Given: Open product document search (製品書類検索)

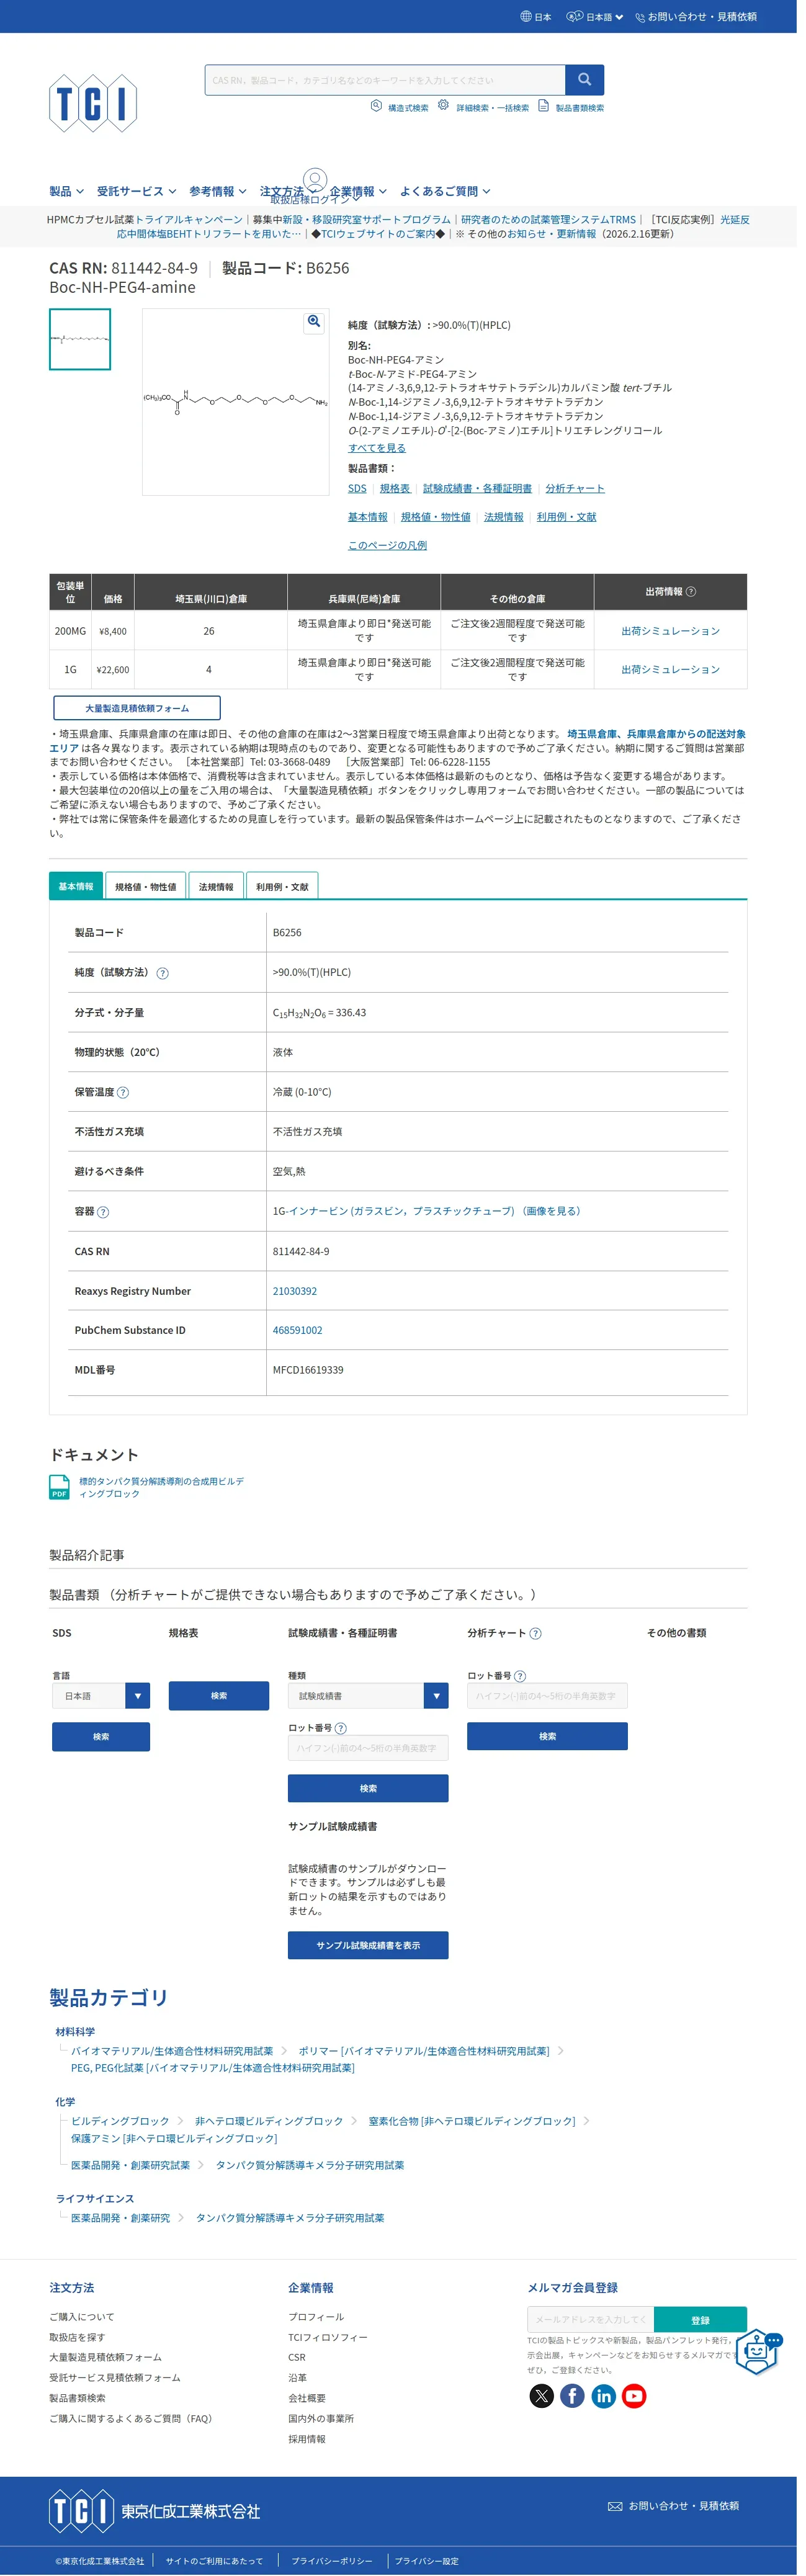Looking at the screenshot, I should (x=577, y=108).
